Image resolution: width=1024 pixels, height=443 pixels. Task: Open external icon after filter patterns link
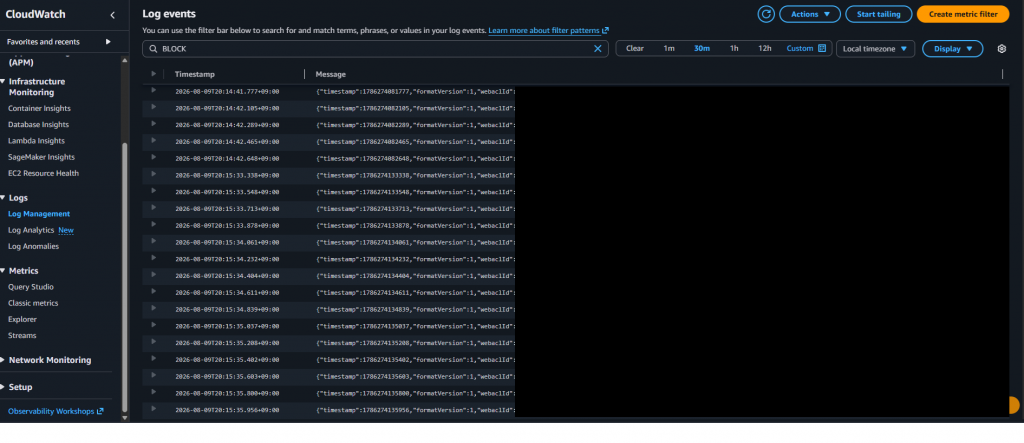click(605, 30)
